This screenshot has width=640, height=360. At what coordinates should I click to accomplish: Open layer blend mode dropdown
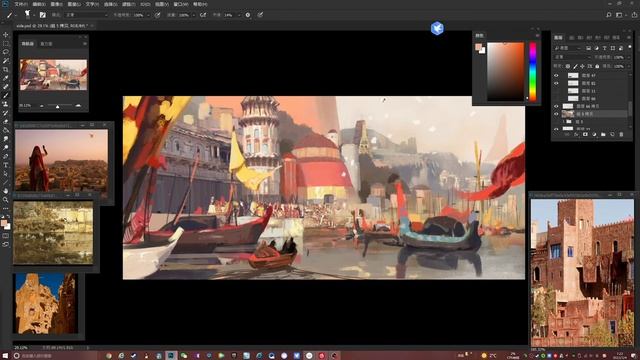[x=573, y=57]
